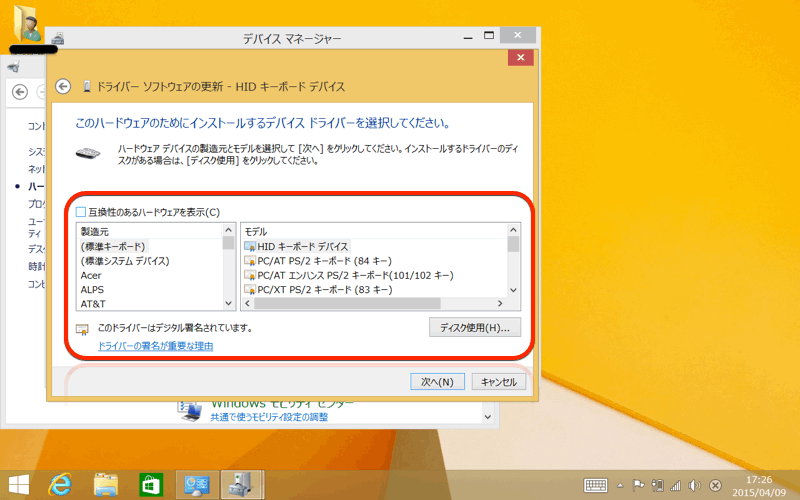Click 次へ(N) button
800x500 pixels.
pyautogui.click(x=437, y=381)
